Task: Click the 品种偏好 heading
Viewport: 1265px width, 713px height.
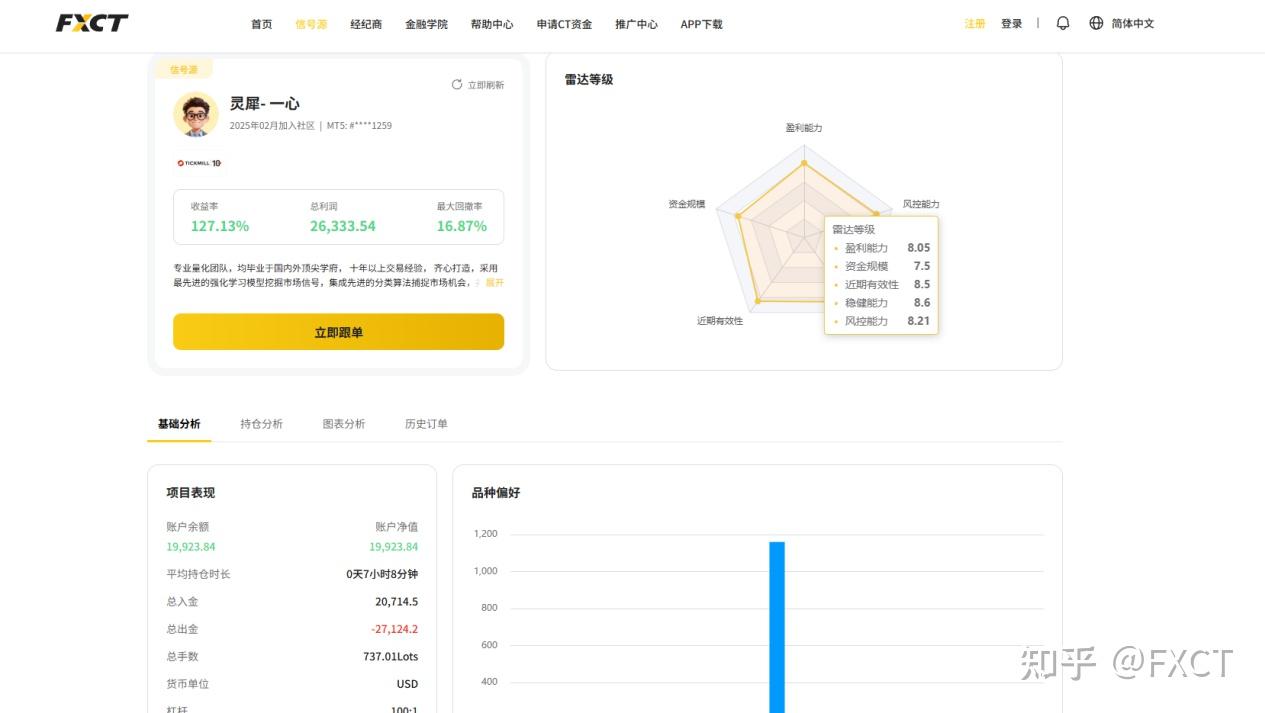Action: pos(496,493)
